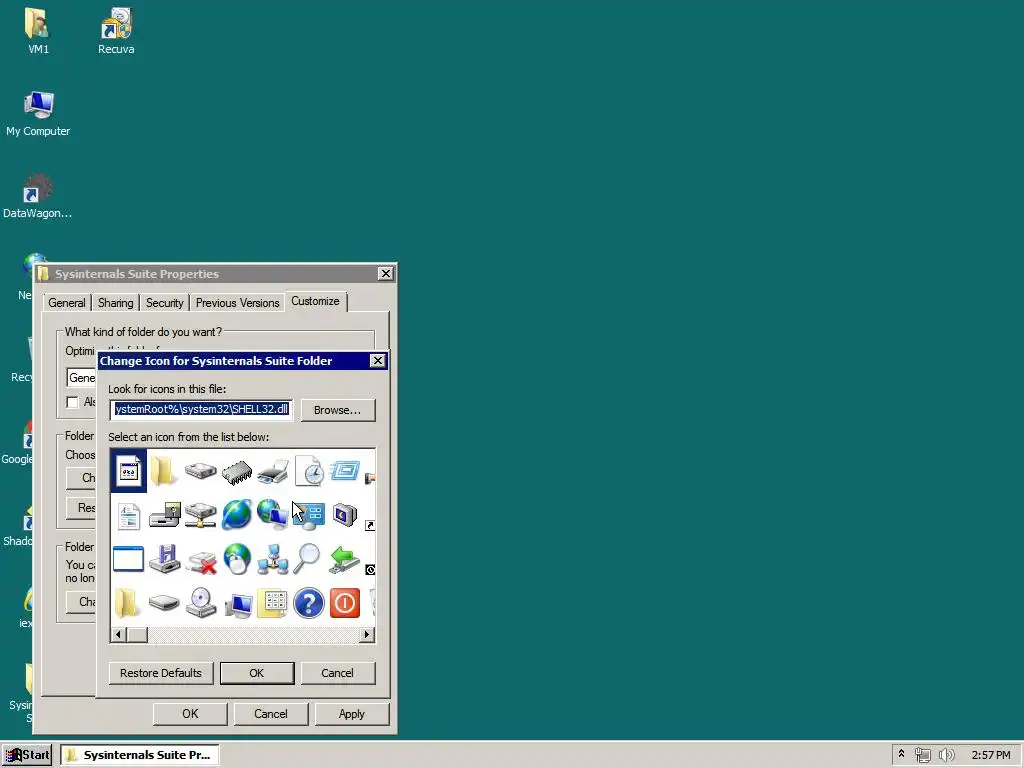Viewport: 1024px width, 768px height.
Task: Click Sysinternals Suite Pr... taskbar button
Action: (140, 755)
